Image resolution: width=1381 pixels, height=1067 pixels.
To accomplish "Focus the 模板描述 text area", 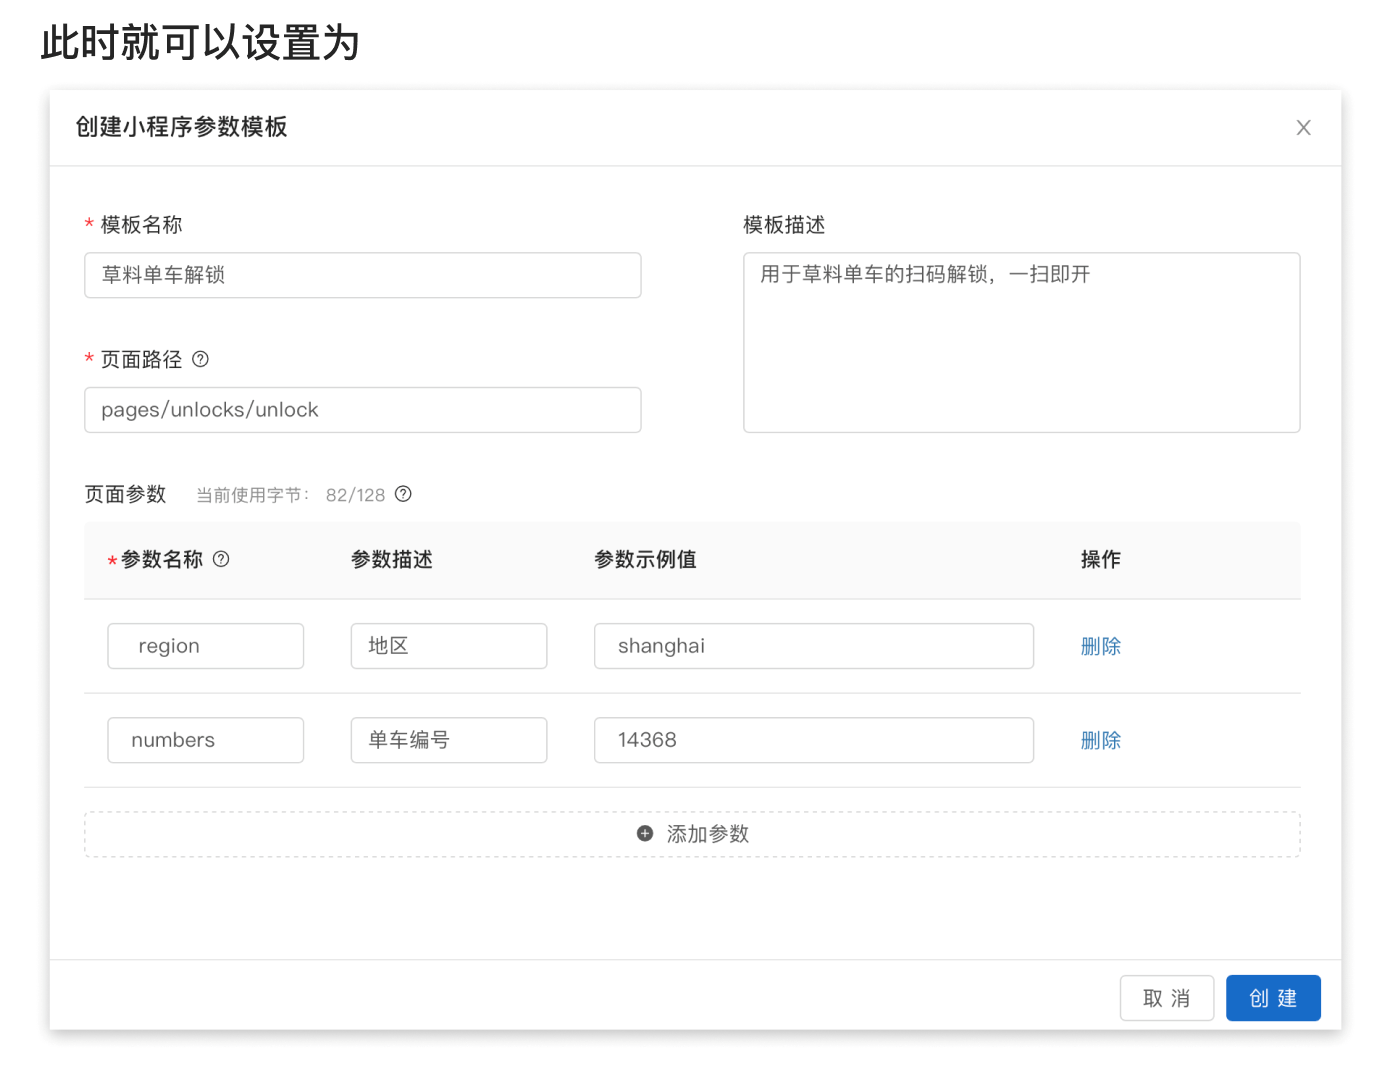I will click(1022, 342).
